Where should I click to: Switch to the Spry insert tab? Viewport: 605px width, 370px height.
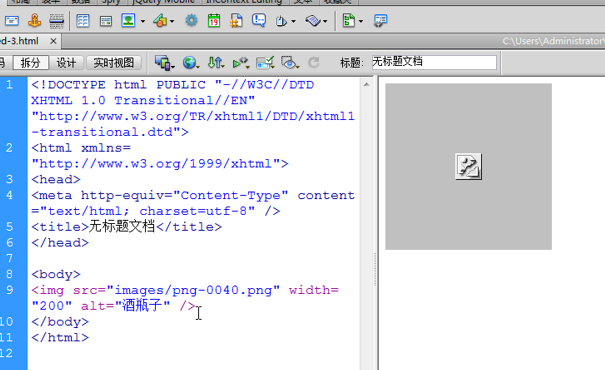[x=111, y=2]
